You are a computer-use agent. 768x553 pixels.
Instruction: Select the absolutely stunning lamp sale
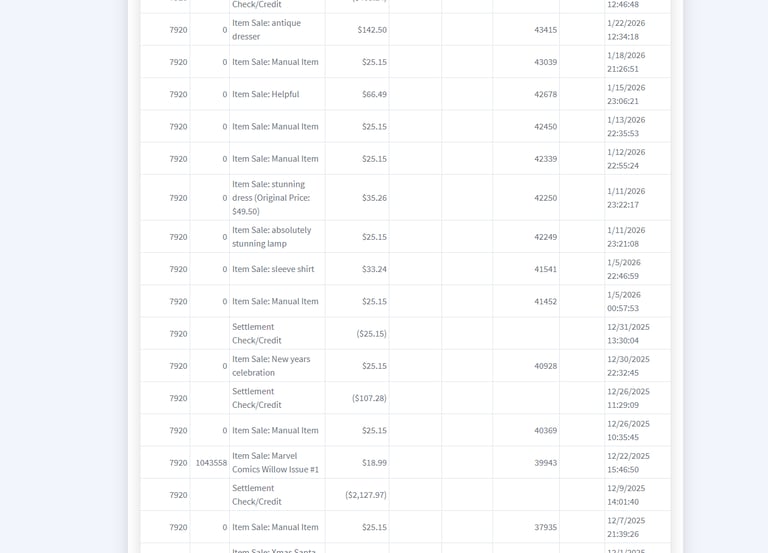pos(271,236)
